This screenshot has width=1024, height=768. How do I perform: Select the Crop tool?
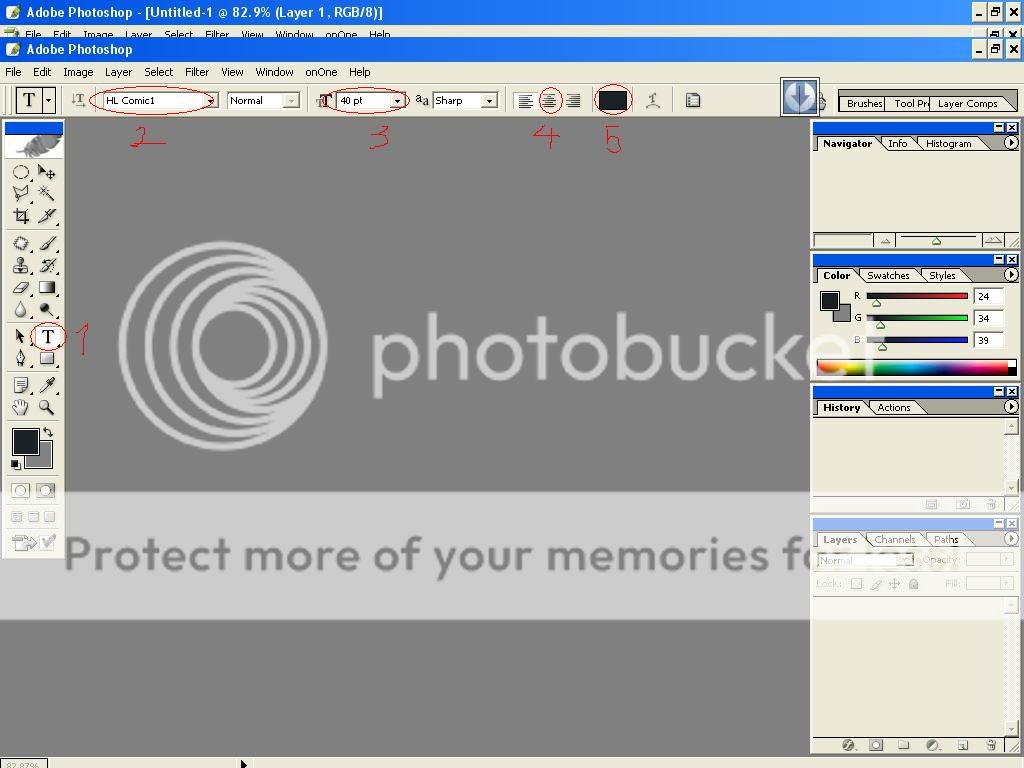21,216
